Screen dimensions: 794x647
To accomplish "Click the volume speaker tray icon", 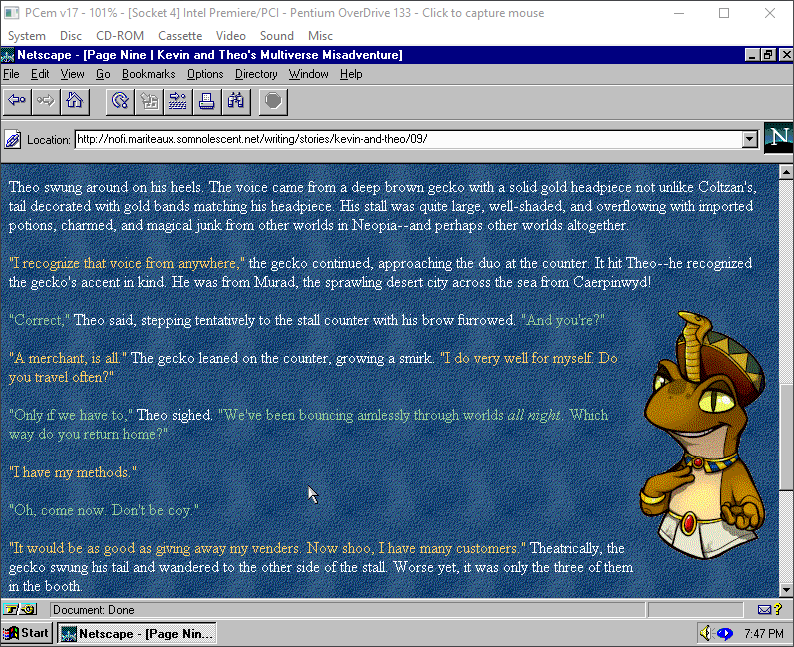I will 705,633.
